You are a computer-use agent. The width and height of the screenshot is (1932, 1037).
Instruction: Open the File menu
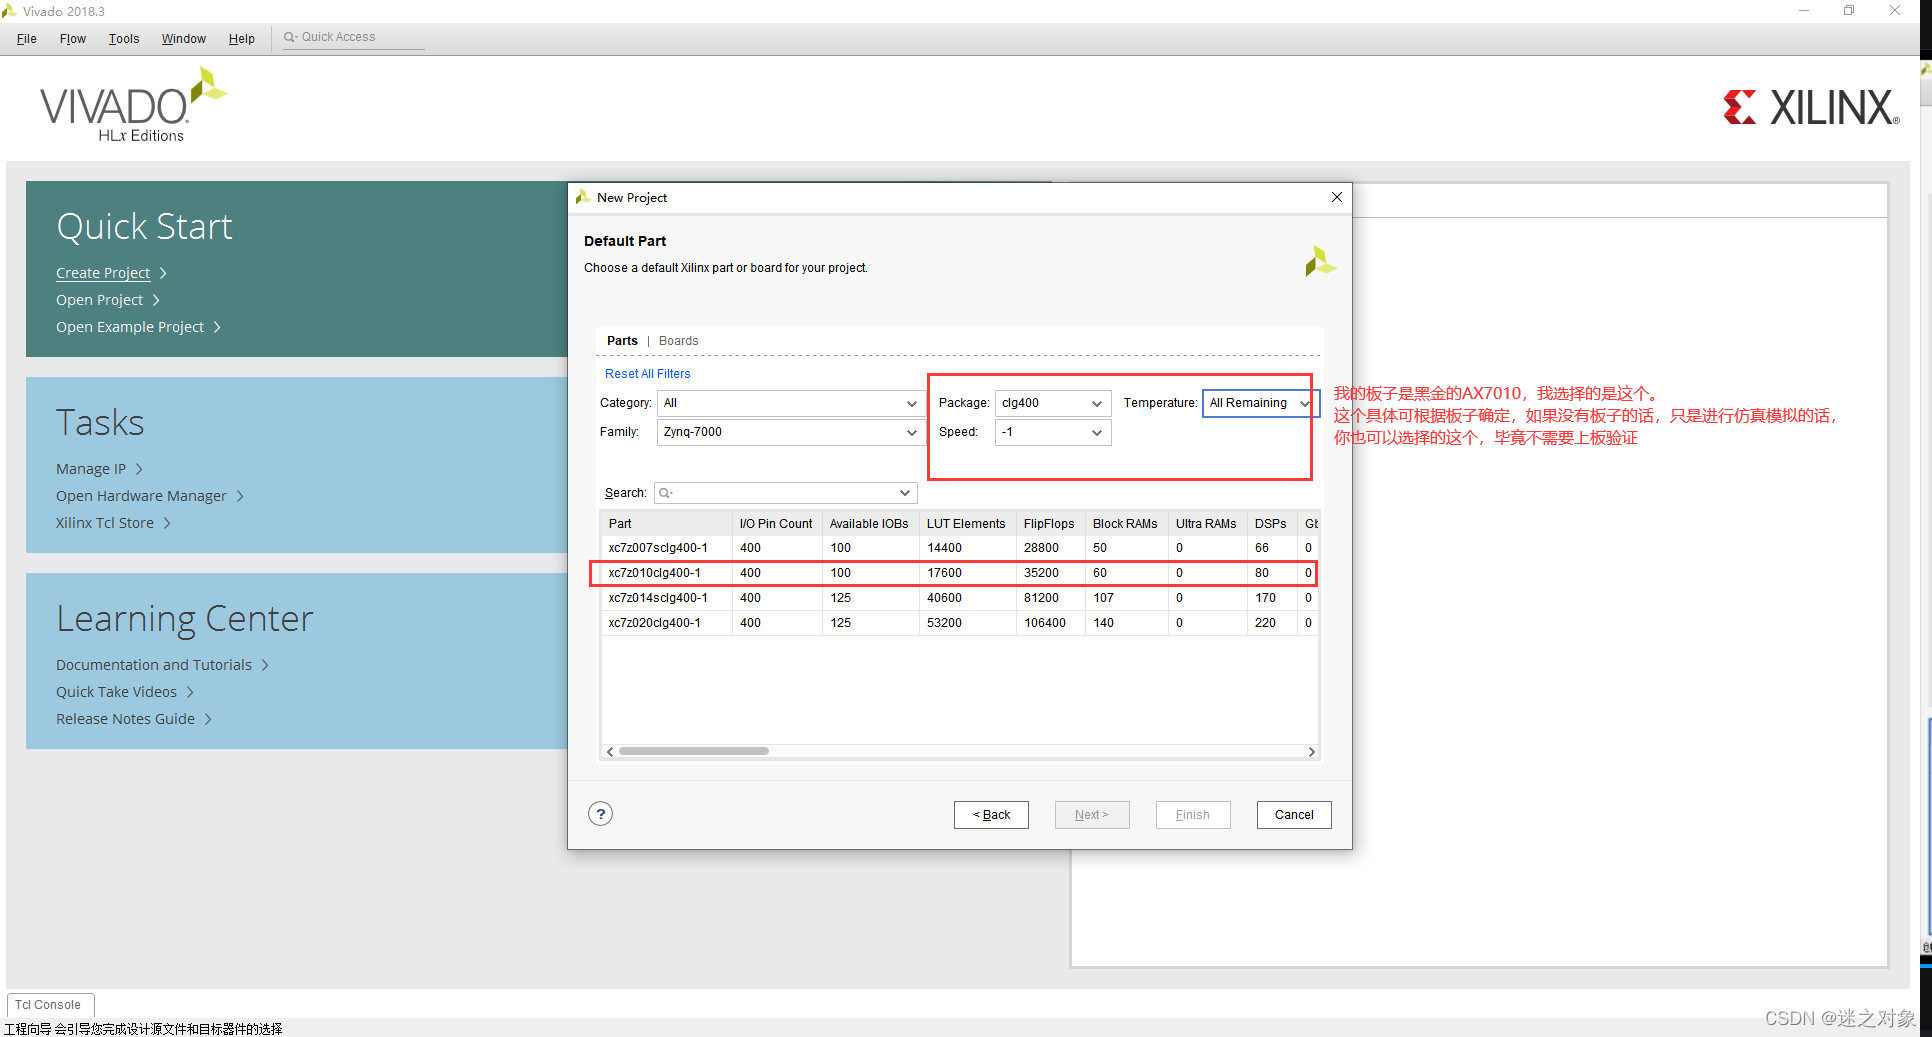(x=27, y=39)
